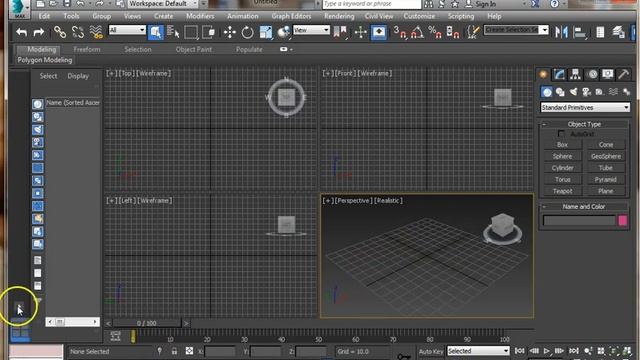640x360 pixels.
Task: Toggle the Percent Snap icon
Action: (435, 32)
